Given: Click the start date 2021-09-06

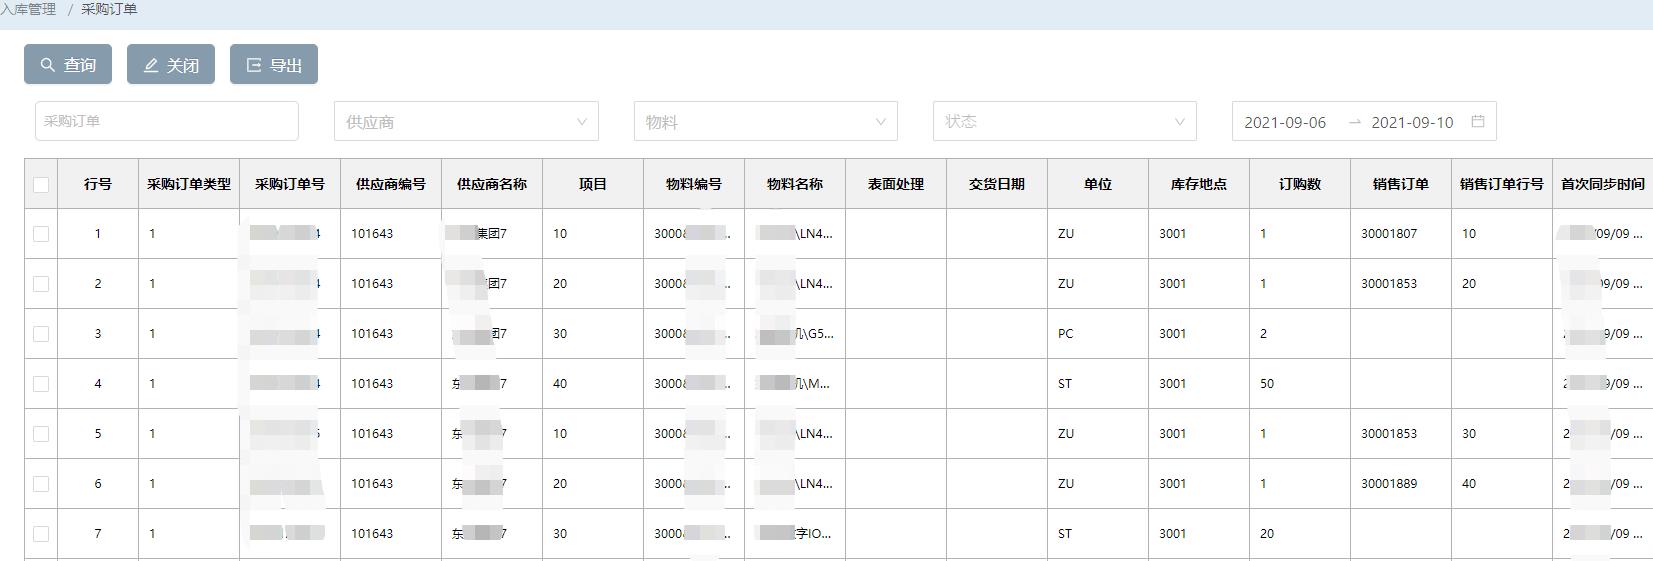Looking at the screenshot, I should tap(1285, 122).
